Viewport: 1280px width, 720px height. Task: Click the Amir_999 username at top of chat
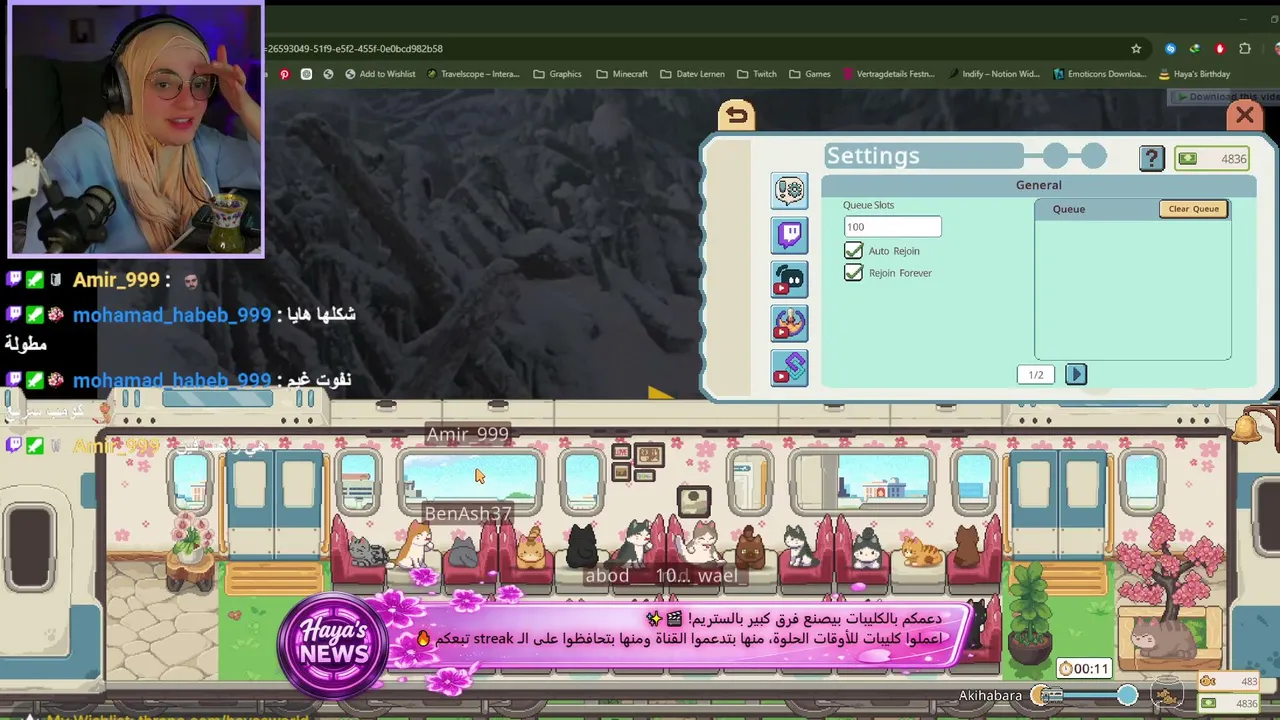(x=116, y=281)
